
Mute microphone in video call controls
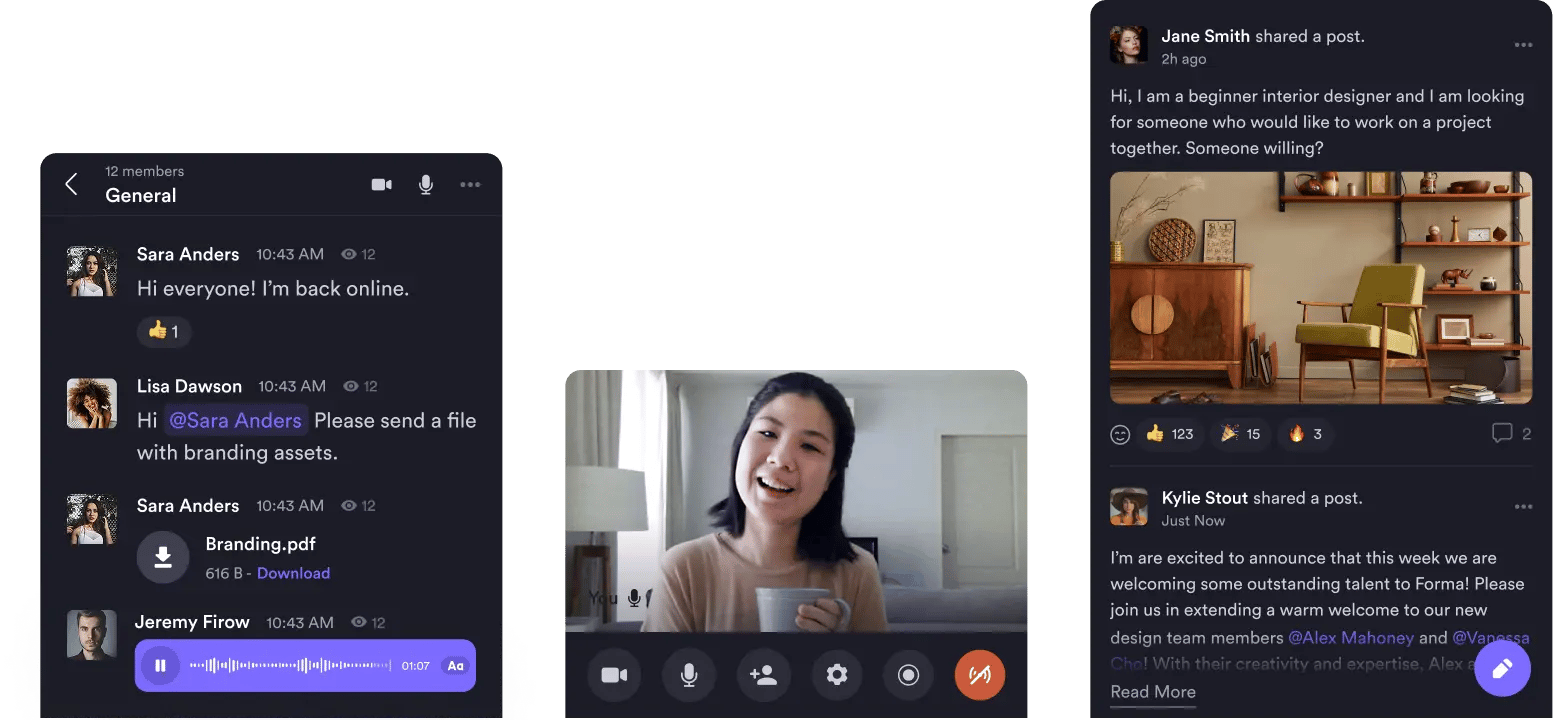click(x=689, y=675)
